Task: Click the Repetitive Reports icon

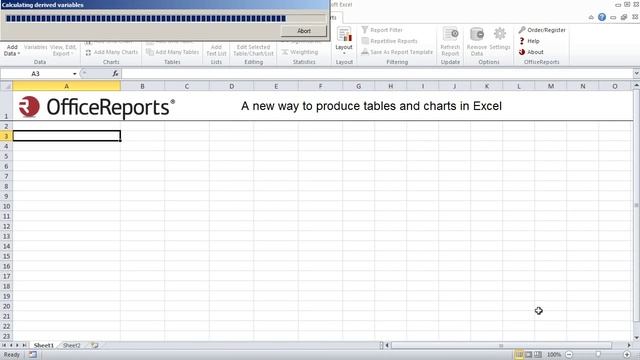Action: coord(365,41)
